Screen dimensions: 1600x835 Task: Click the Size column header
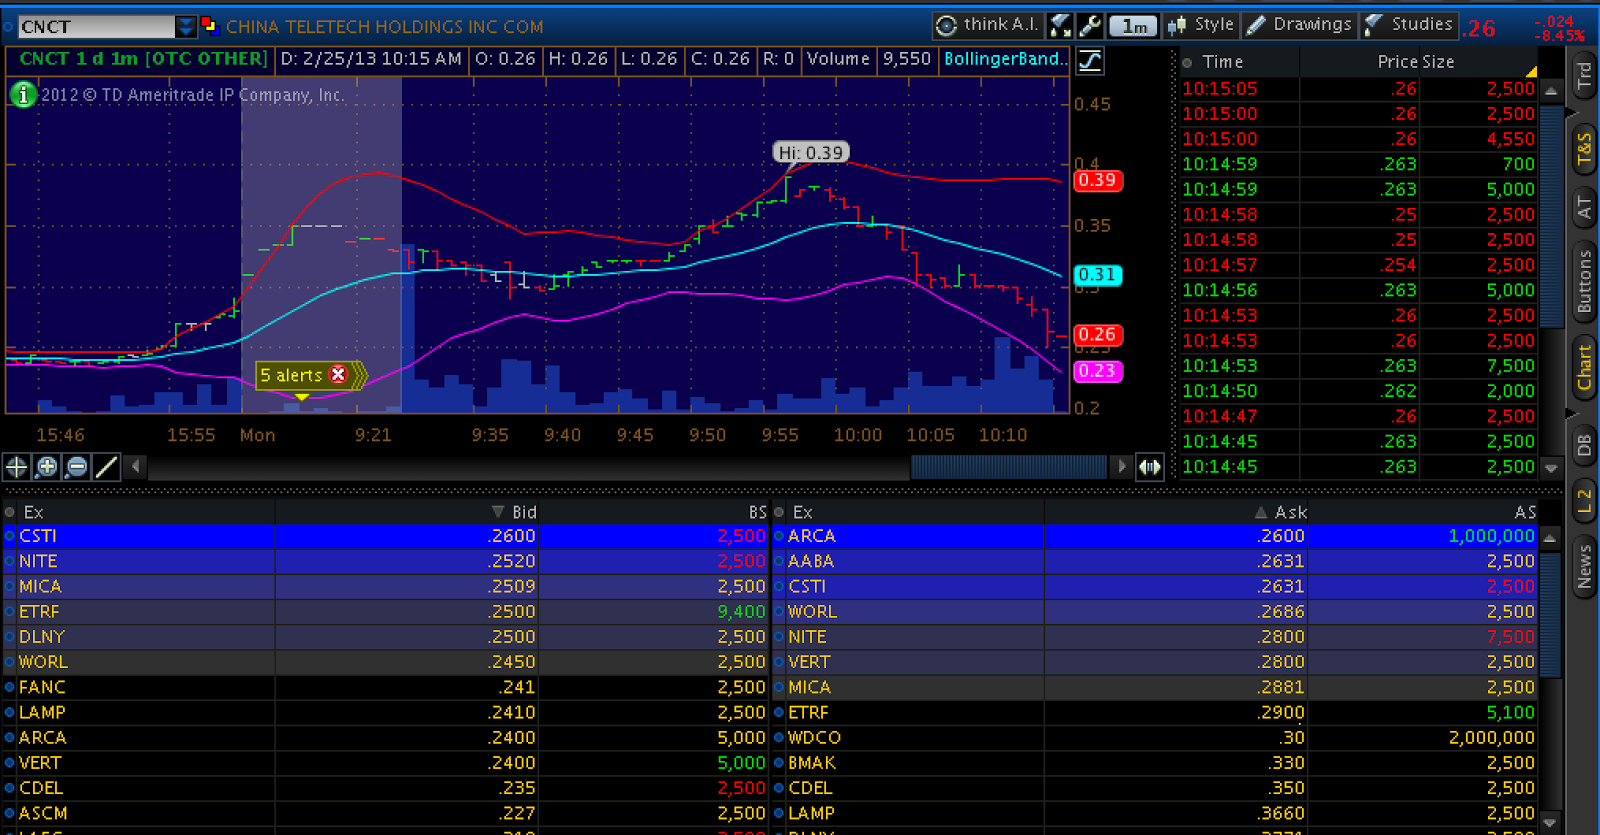coord(1438,62)
